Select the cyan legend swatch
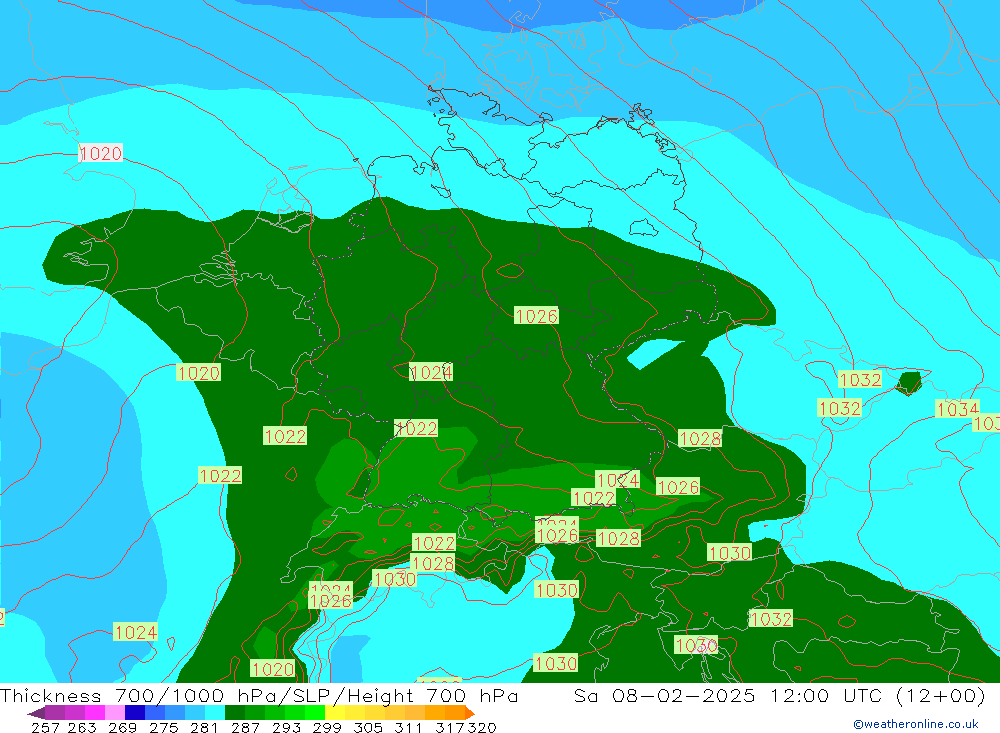Viewport: 1000px width, 733px height. coord(215,713)
